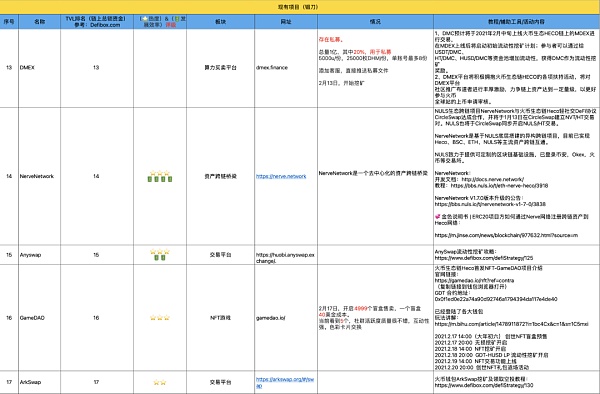Select the GameDAO name cell

pos(39,317)
